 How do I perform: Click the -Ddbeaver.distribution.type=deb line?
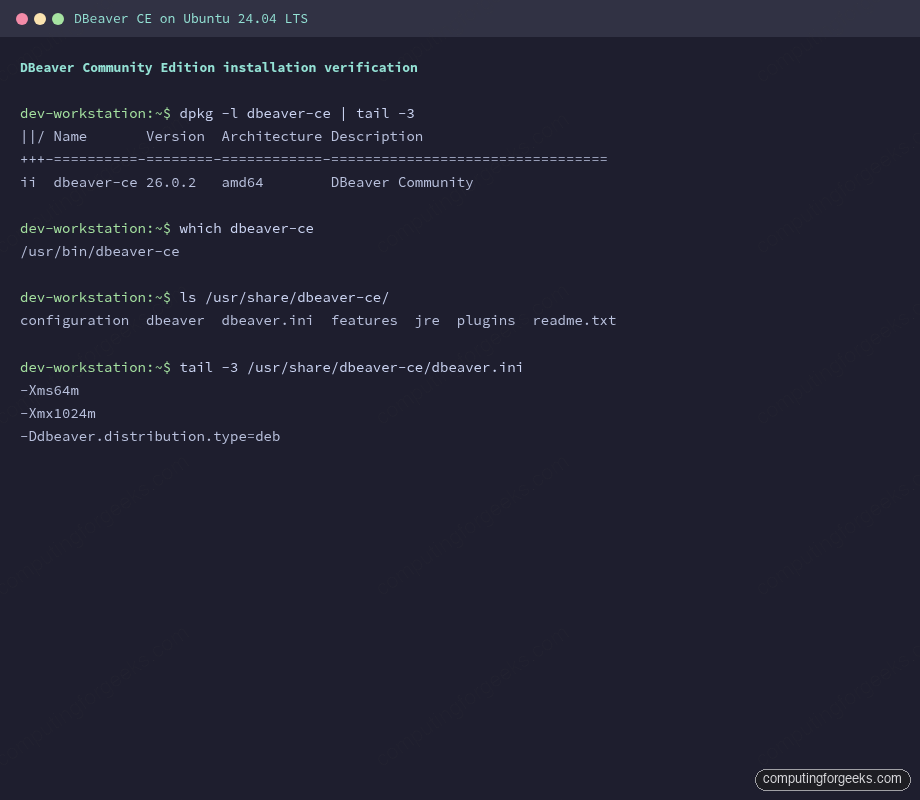[x=150, y=436]
